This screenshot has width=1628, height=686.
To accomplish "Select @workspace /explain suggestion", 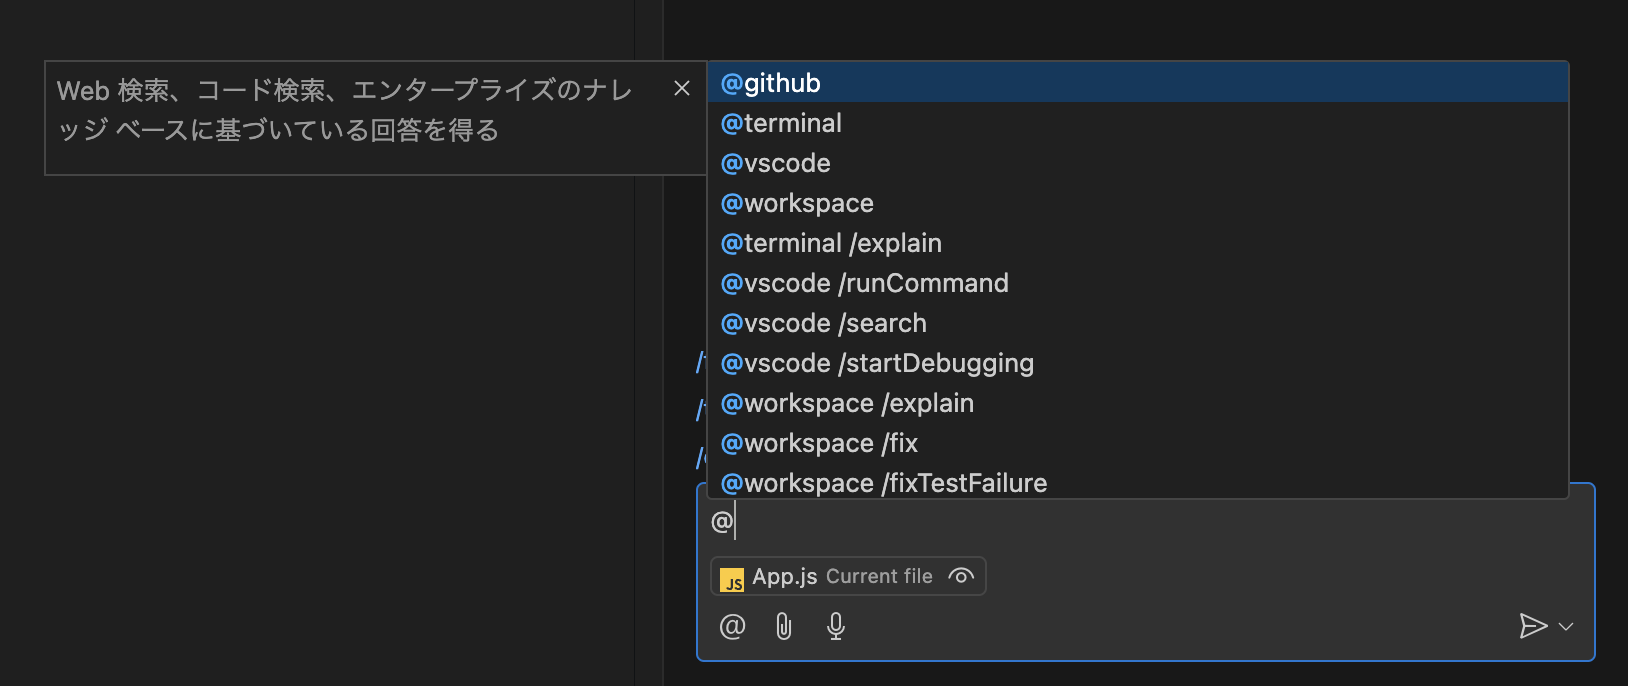I will [1138, 403].
